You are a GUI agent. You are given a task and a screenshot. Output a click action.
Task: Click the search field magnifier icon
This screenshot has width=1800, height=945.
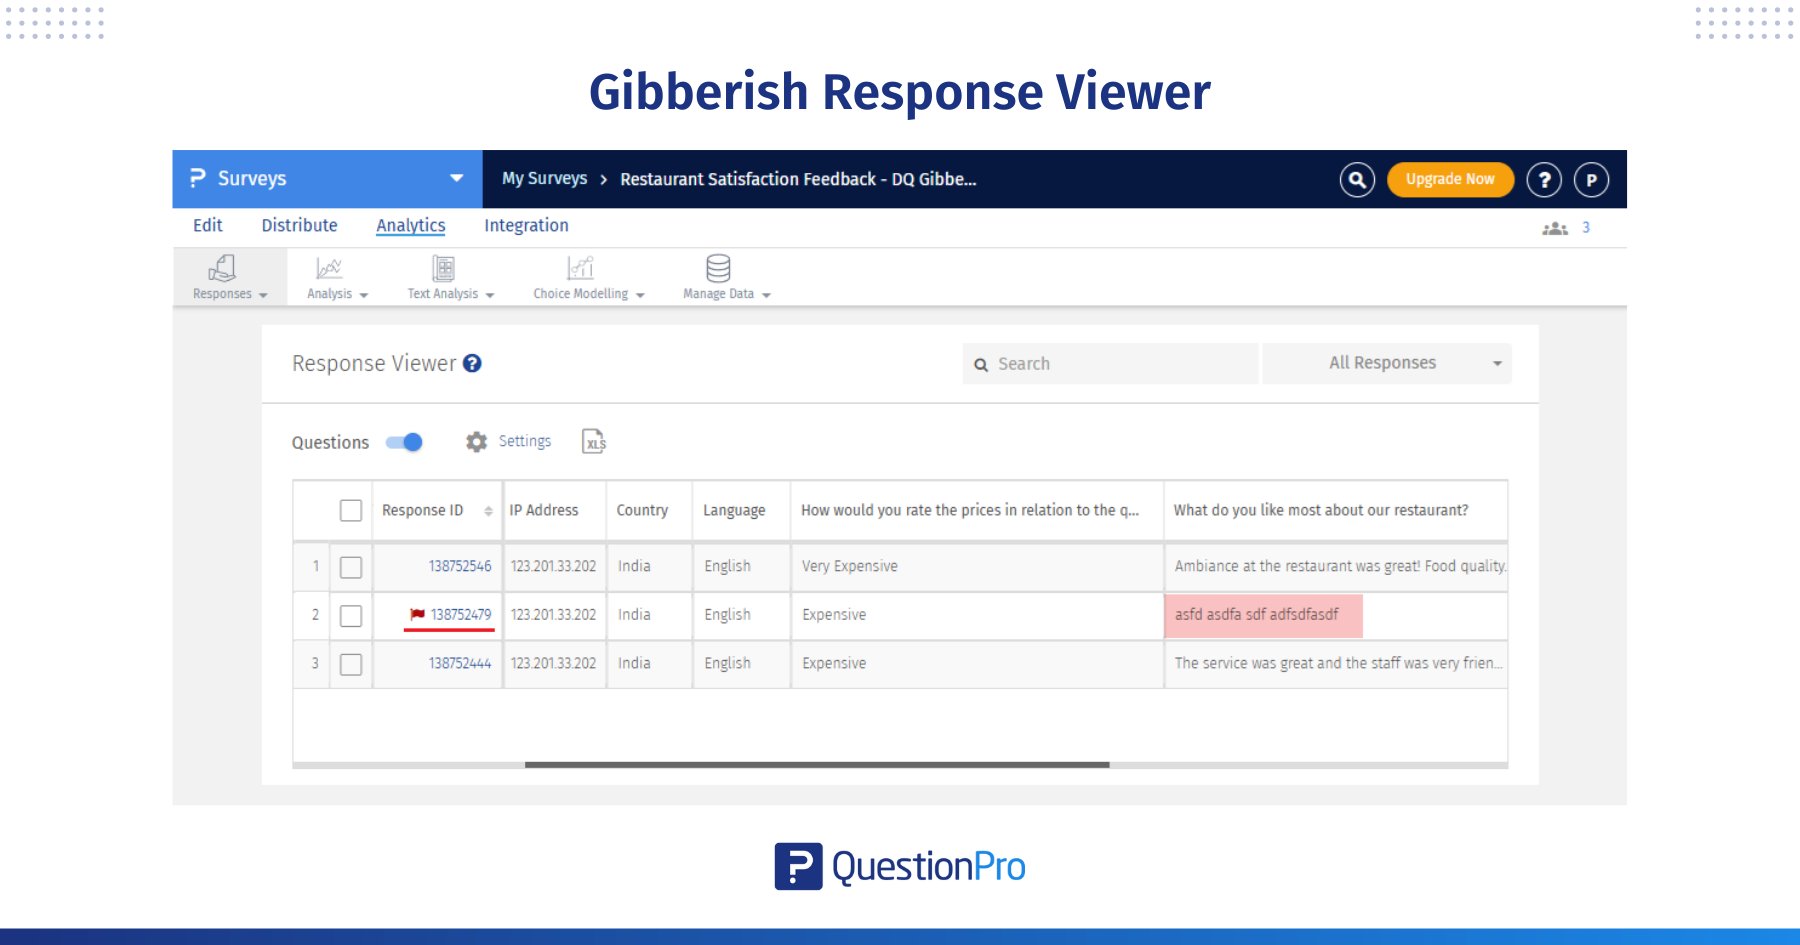click(x=981, y=365)
